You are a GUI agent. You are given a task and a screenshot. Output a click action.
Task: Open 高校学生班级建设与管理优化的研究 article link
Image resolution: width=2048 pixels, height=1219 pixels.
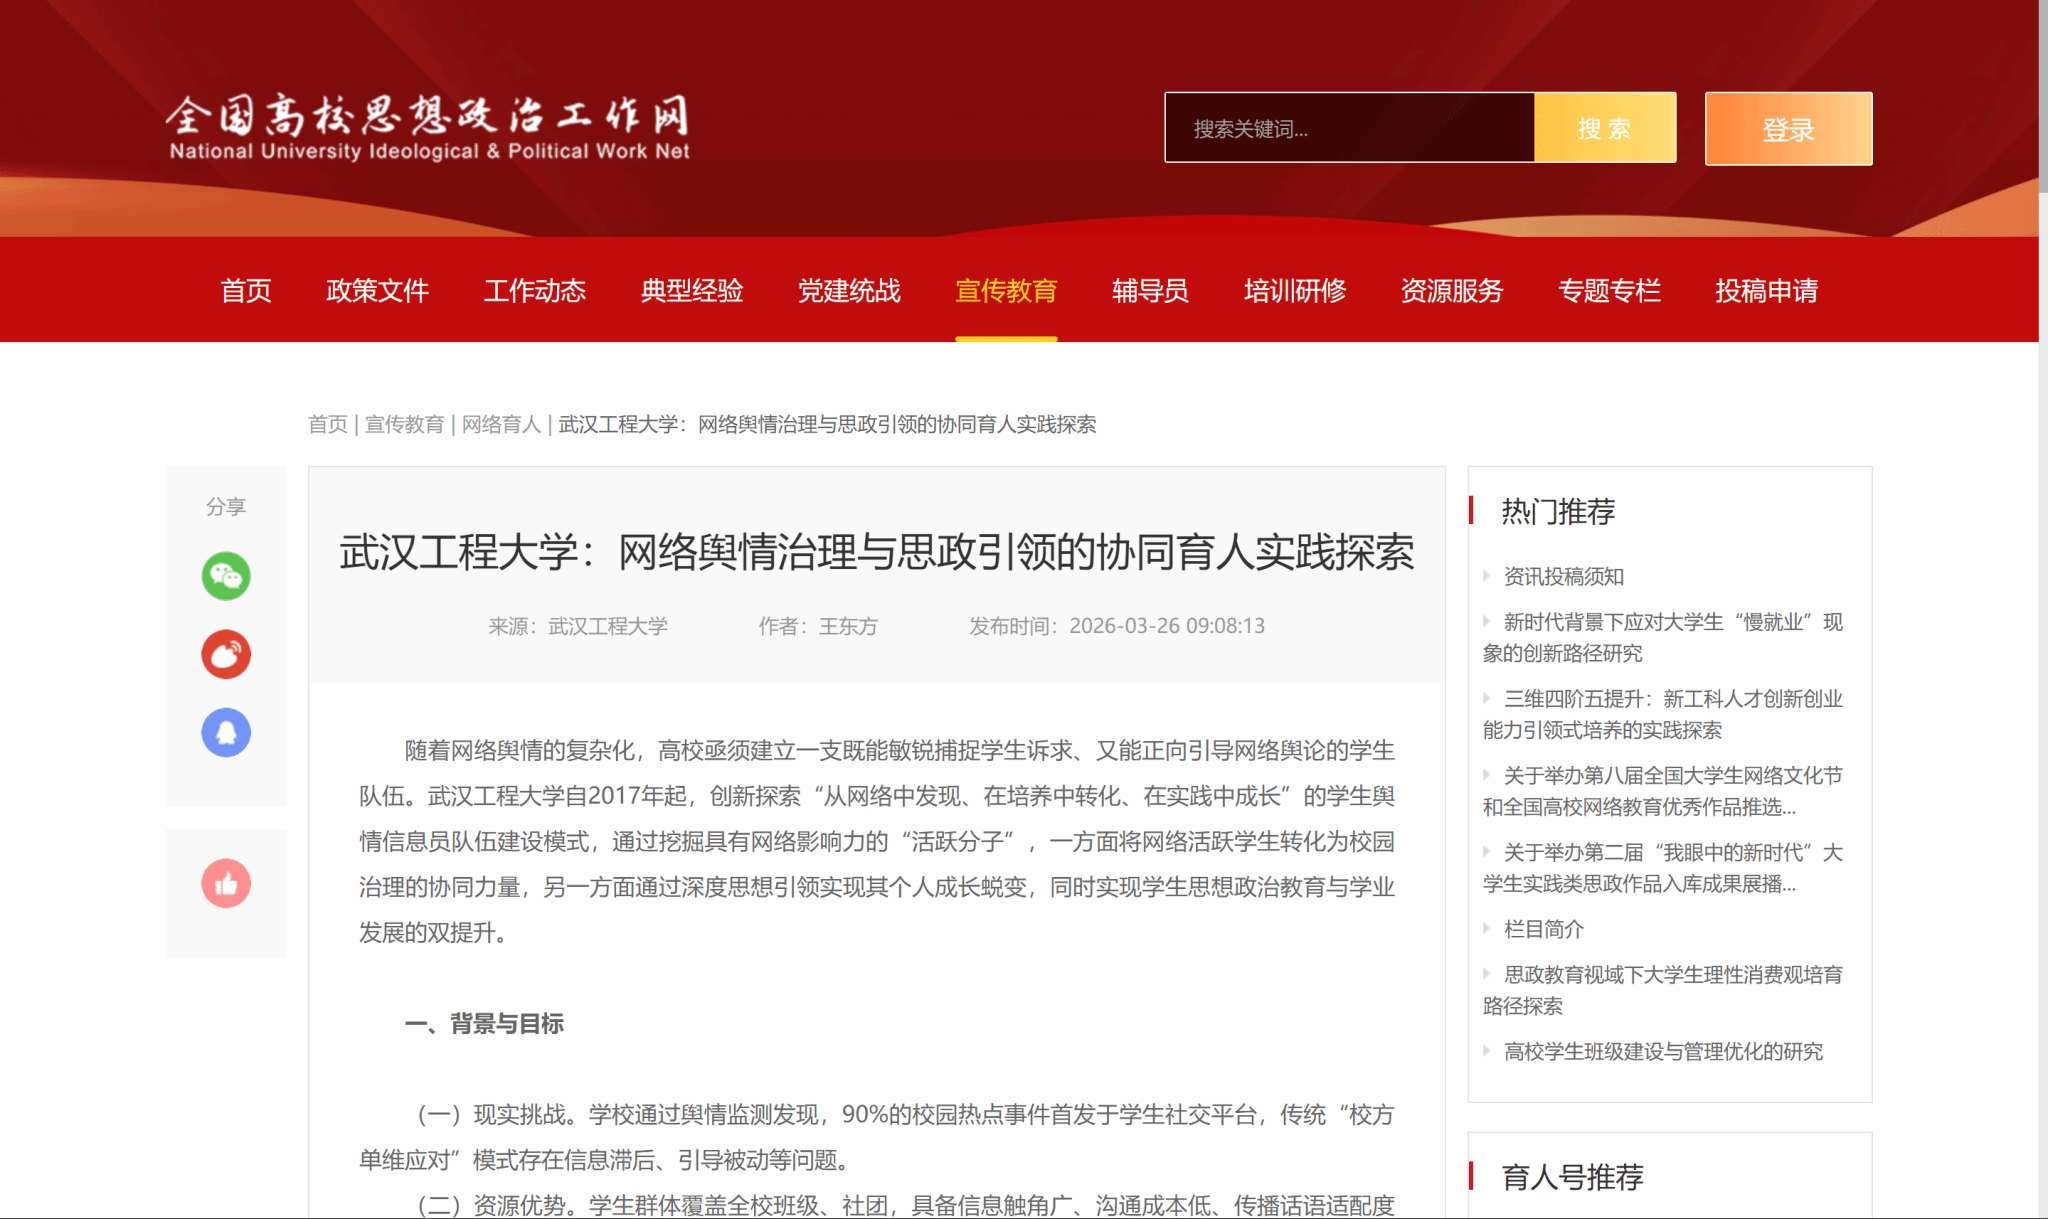pyautogui.click(x=1662, y=1051)
